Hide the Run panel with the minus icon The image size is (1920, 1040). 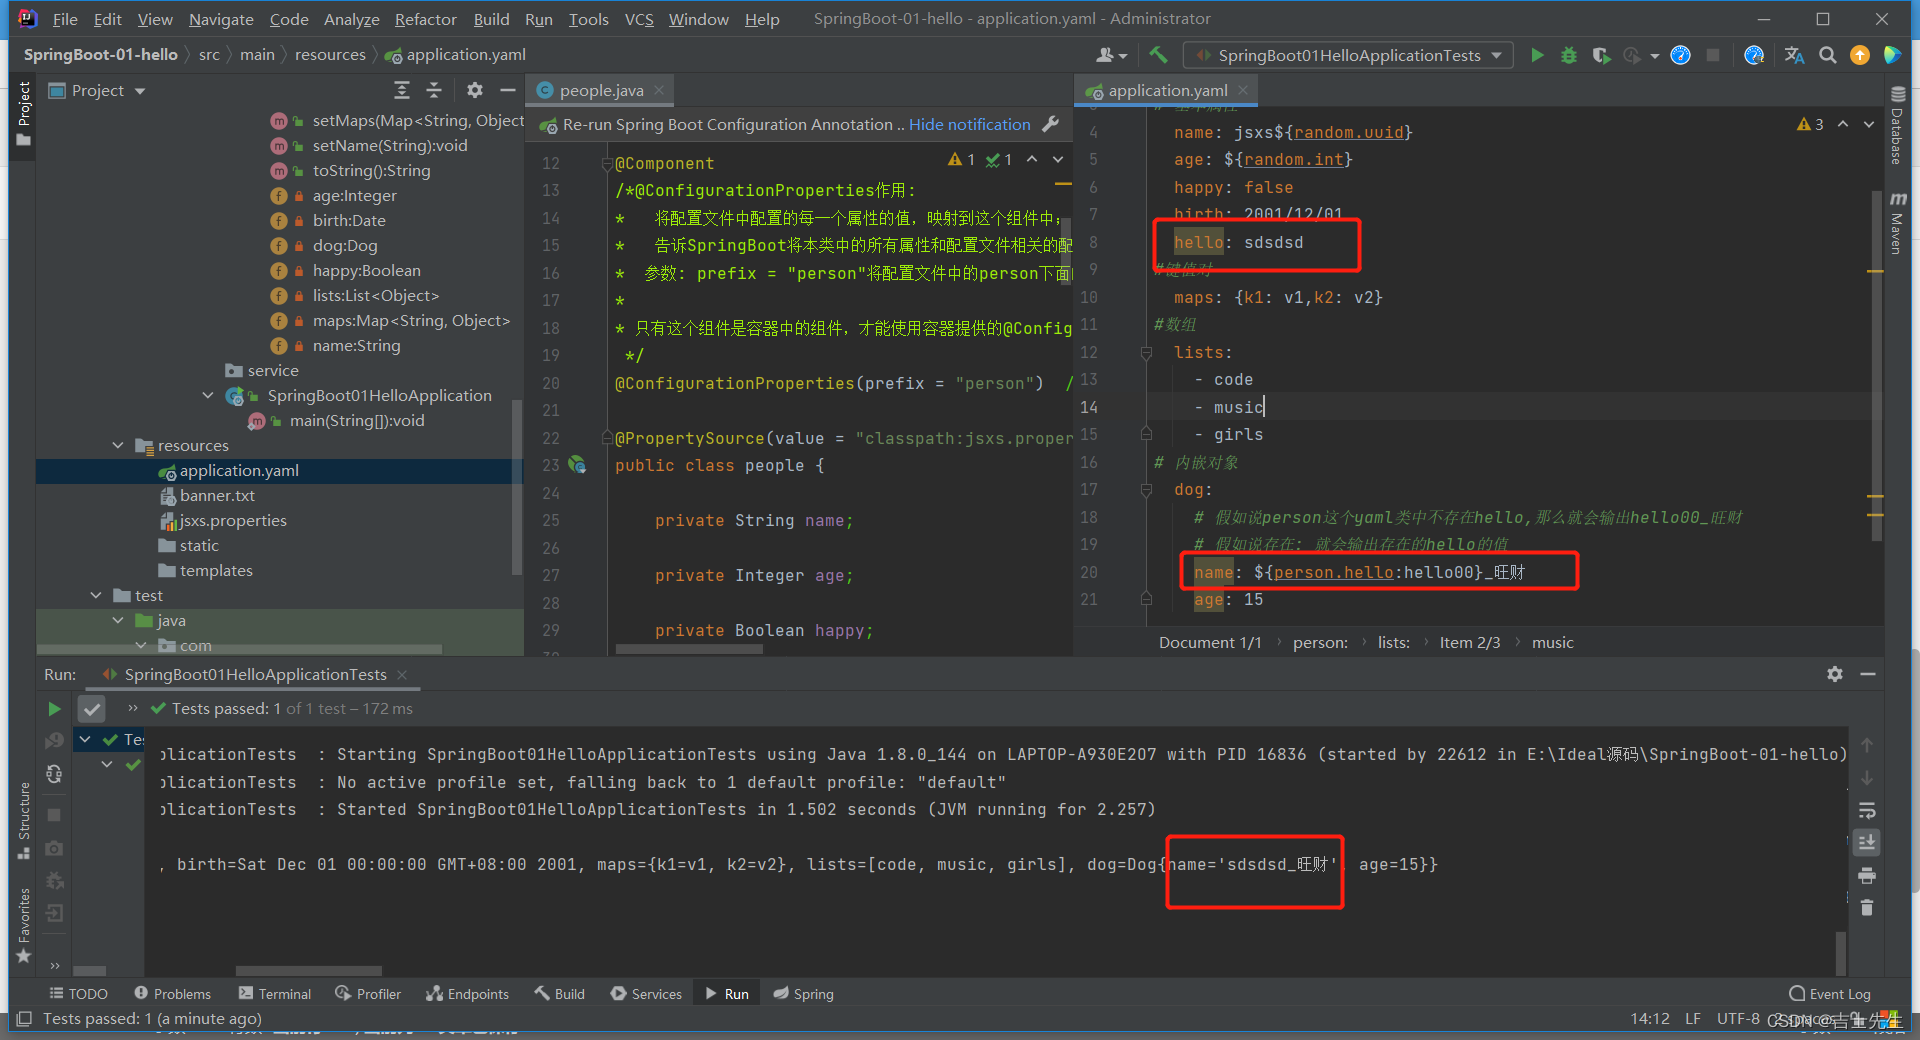click(x=1867, y=674)
